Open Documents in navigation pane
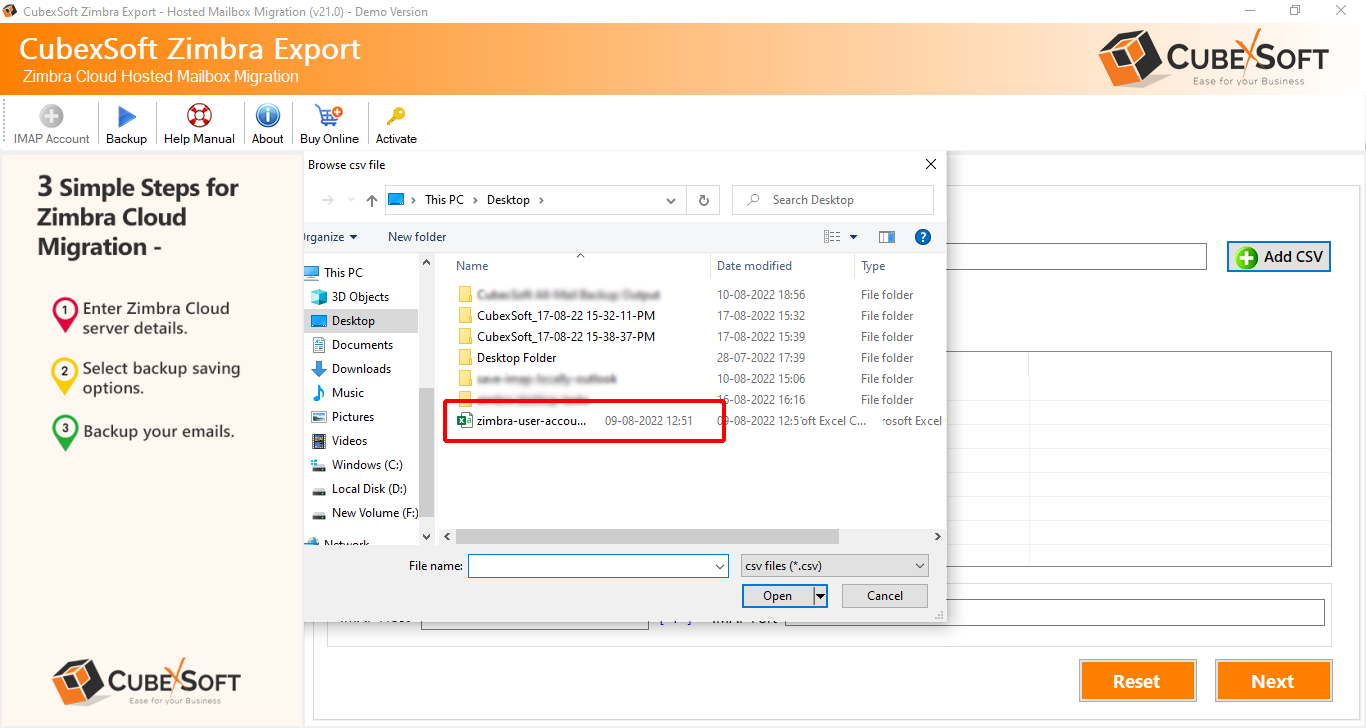Screen dimensions: 1366x728 coord(362,345)
